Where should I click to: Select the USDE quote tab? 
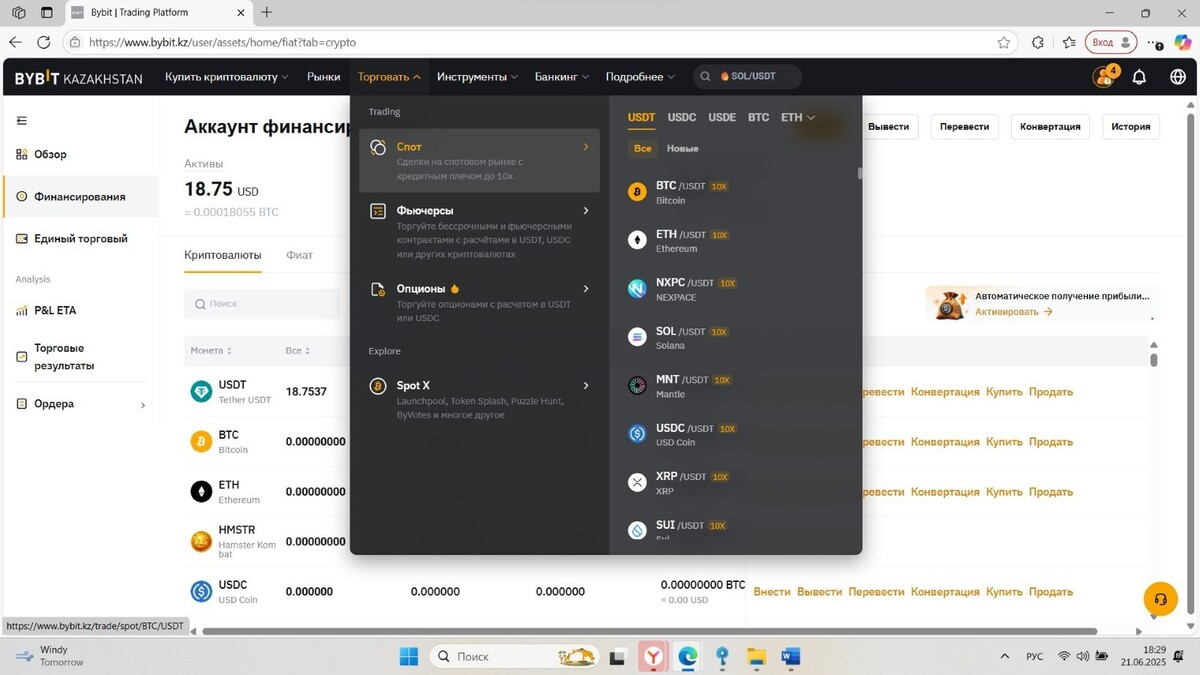[722, 117]
